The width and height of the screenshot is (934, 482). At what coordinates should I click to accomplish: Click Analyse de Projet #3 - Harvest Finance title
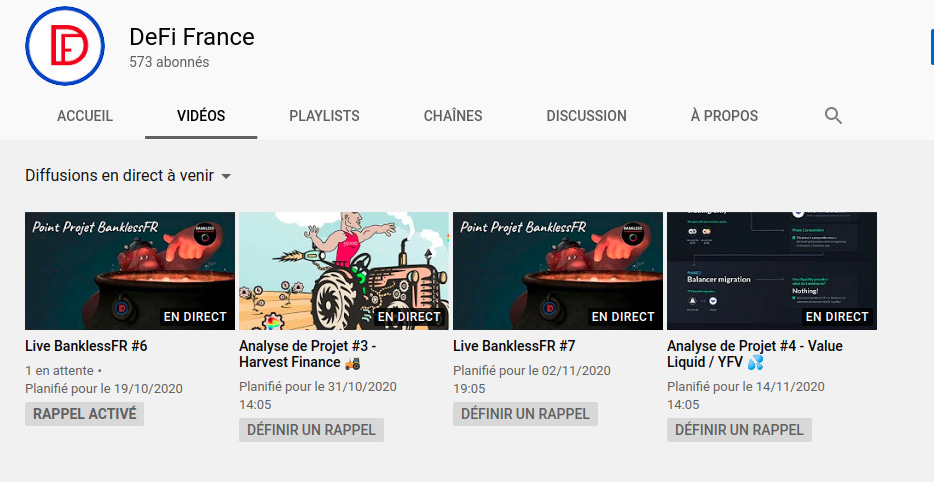coord(307,354)
